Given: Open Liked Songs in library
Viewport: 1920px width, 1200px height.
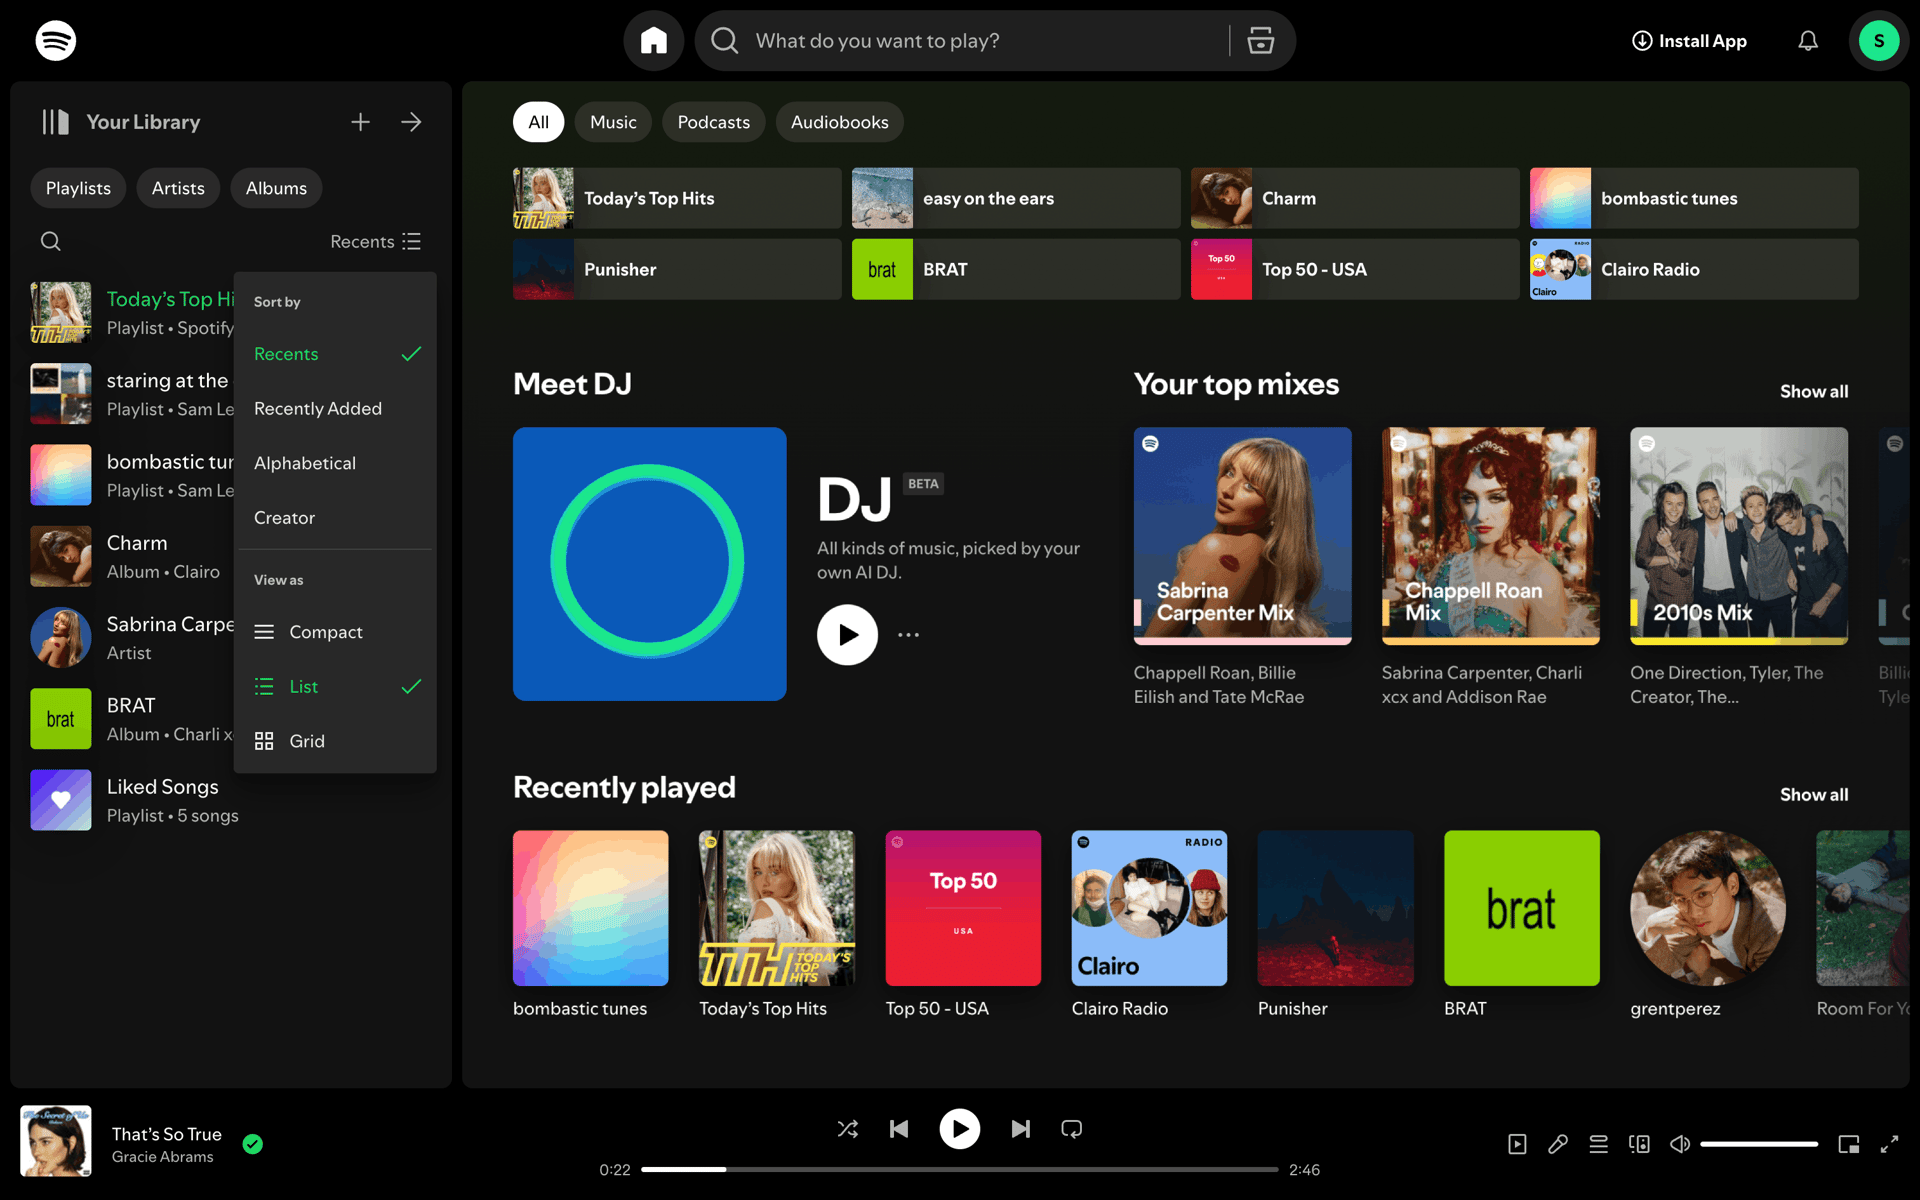Looking at the screenshot, I should click(x=230, y=800).
